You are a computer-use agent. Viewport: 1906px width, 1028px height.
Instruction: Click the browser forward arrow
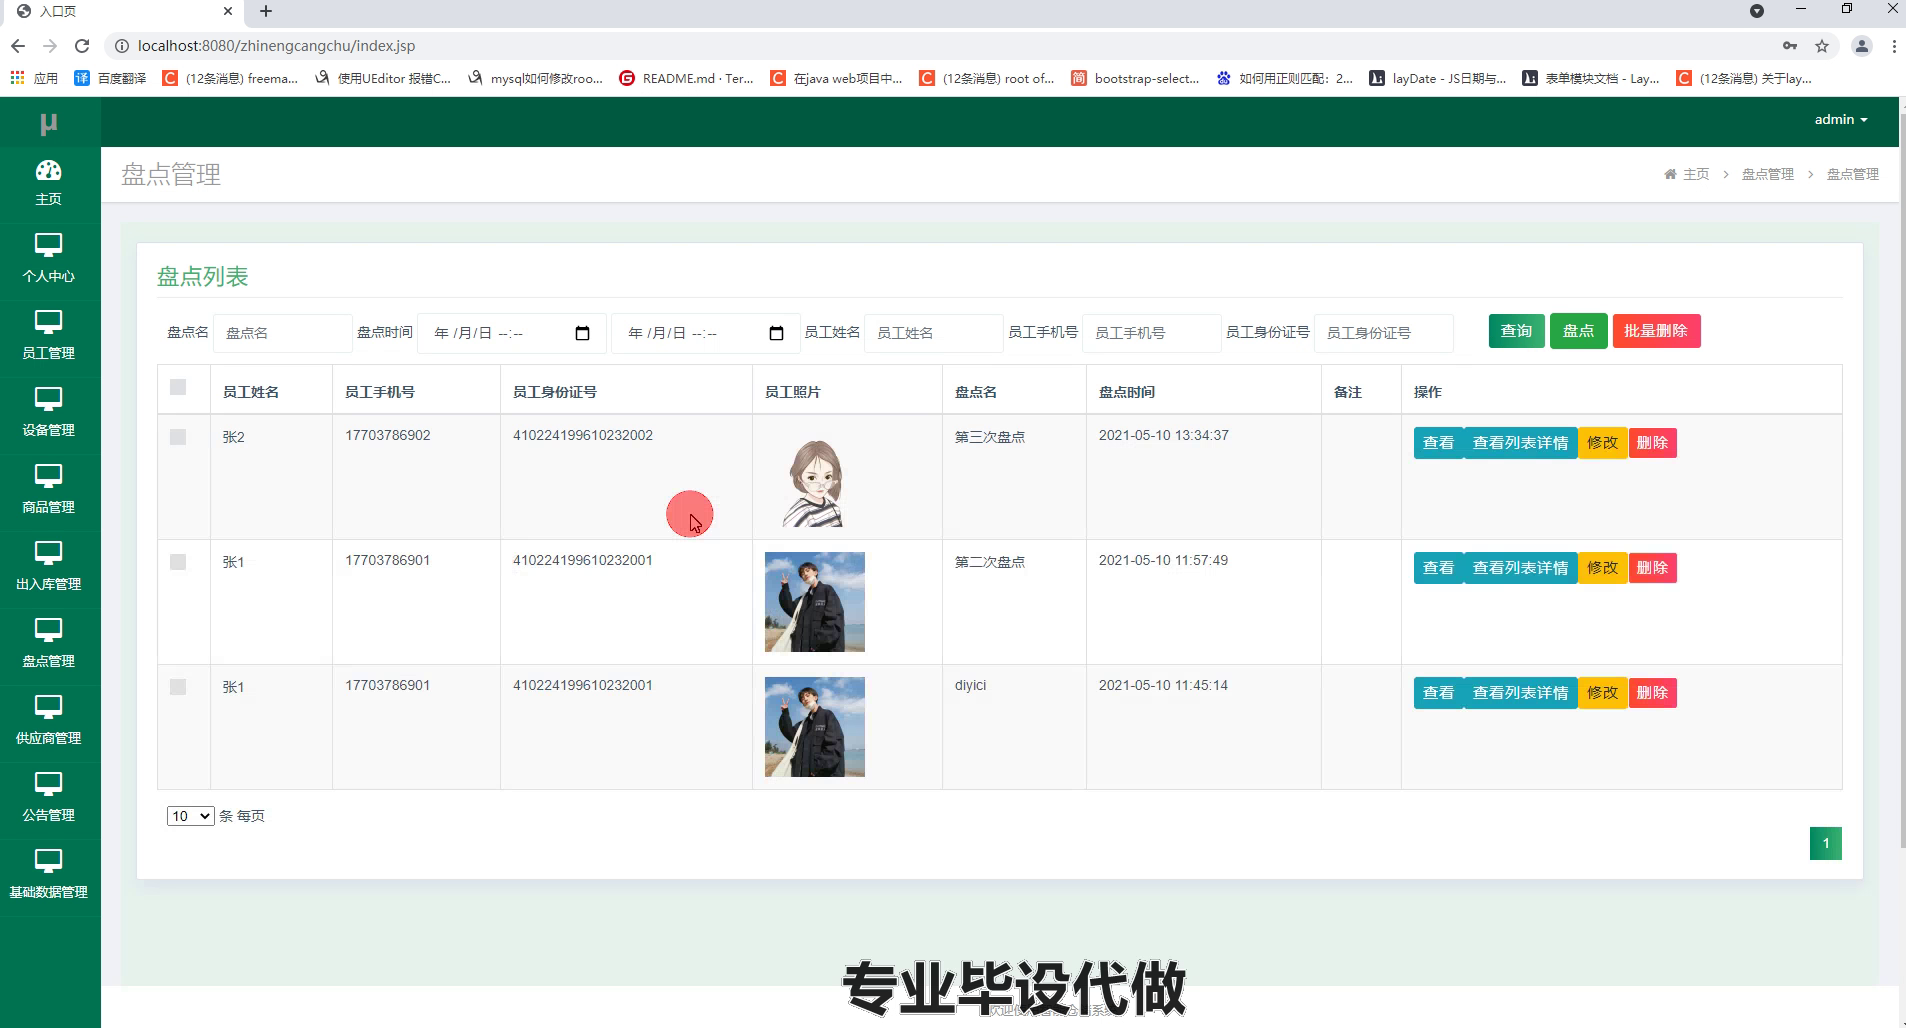[50, 46]
